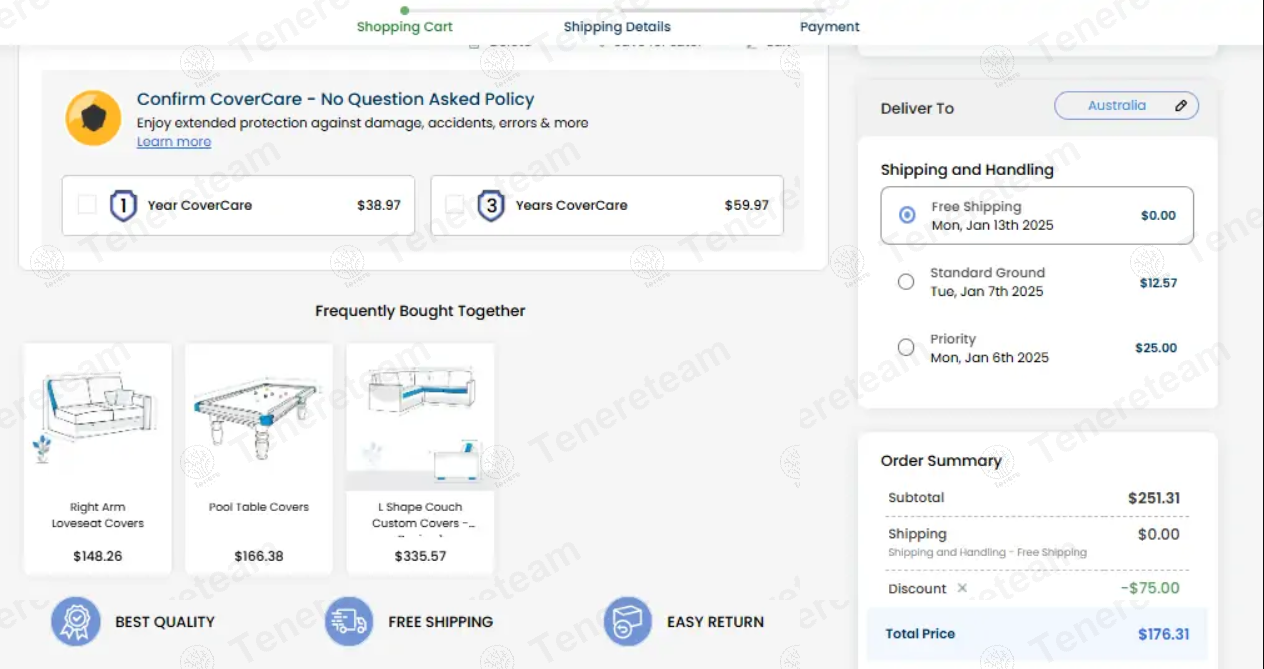This screenshot has width=1264, height=669.
Task: Select the Free Shipping radio option
Action: point(907,215)
